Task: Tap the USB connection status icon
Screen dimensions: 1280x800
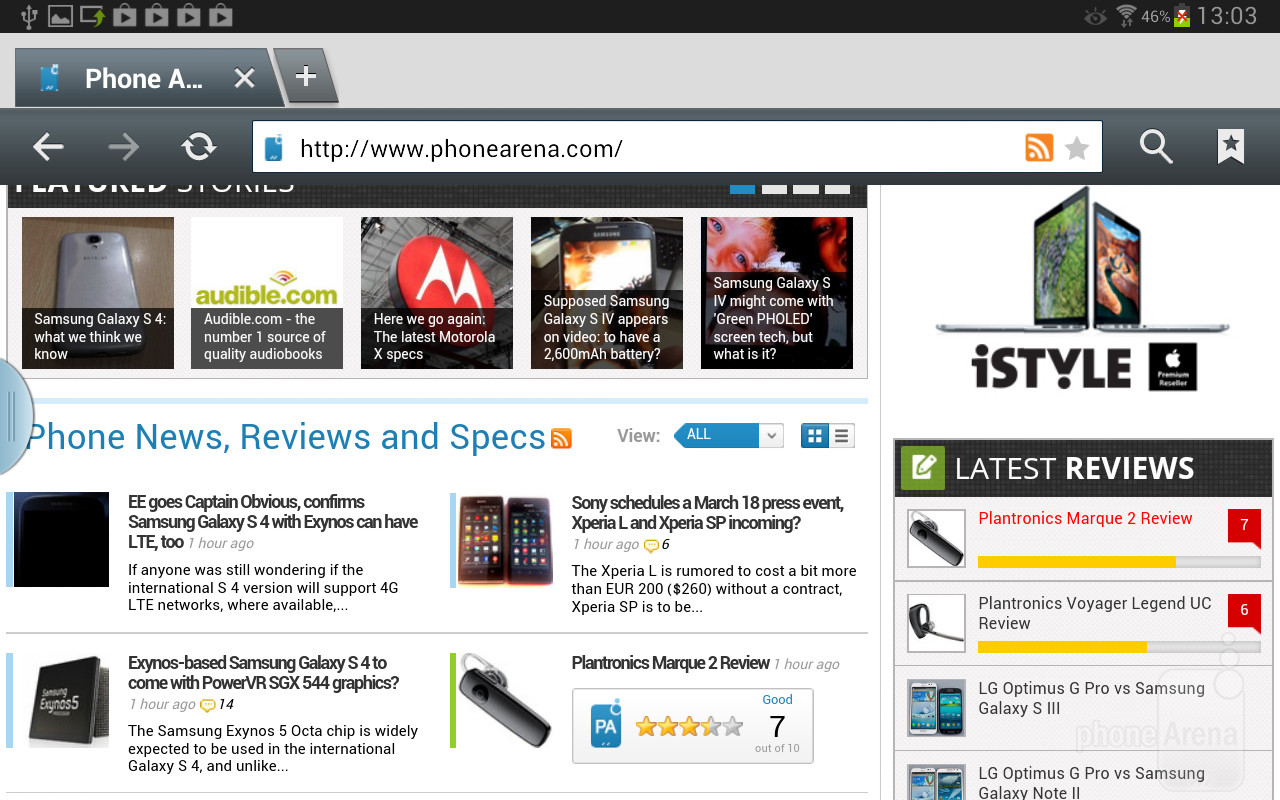Action: 28,16
